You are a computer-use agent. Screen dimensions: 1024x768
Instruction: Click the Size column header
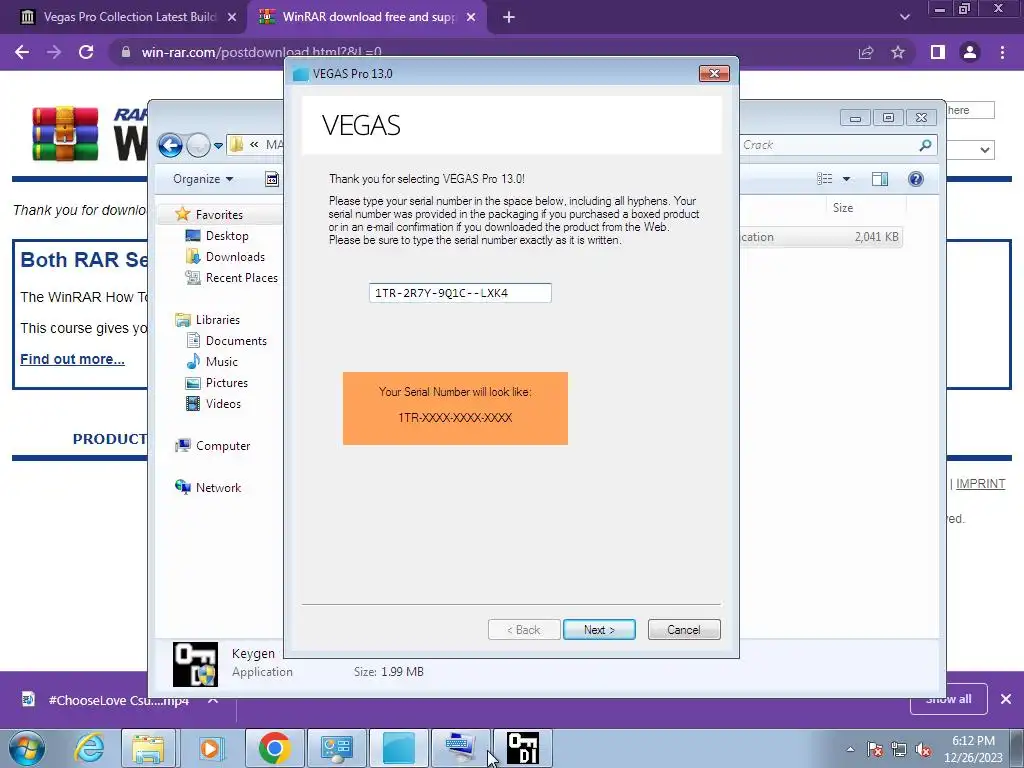point(842,208)
